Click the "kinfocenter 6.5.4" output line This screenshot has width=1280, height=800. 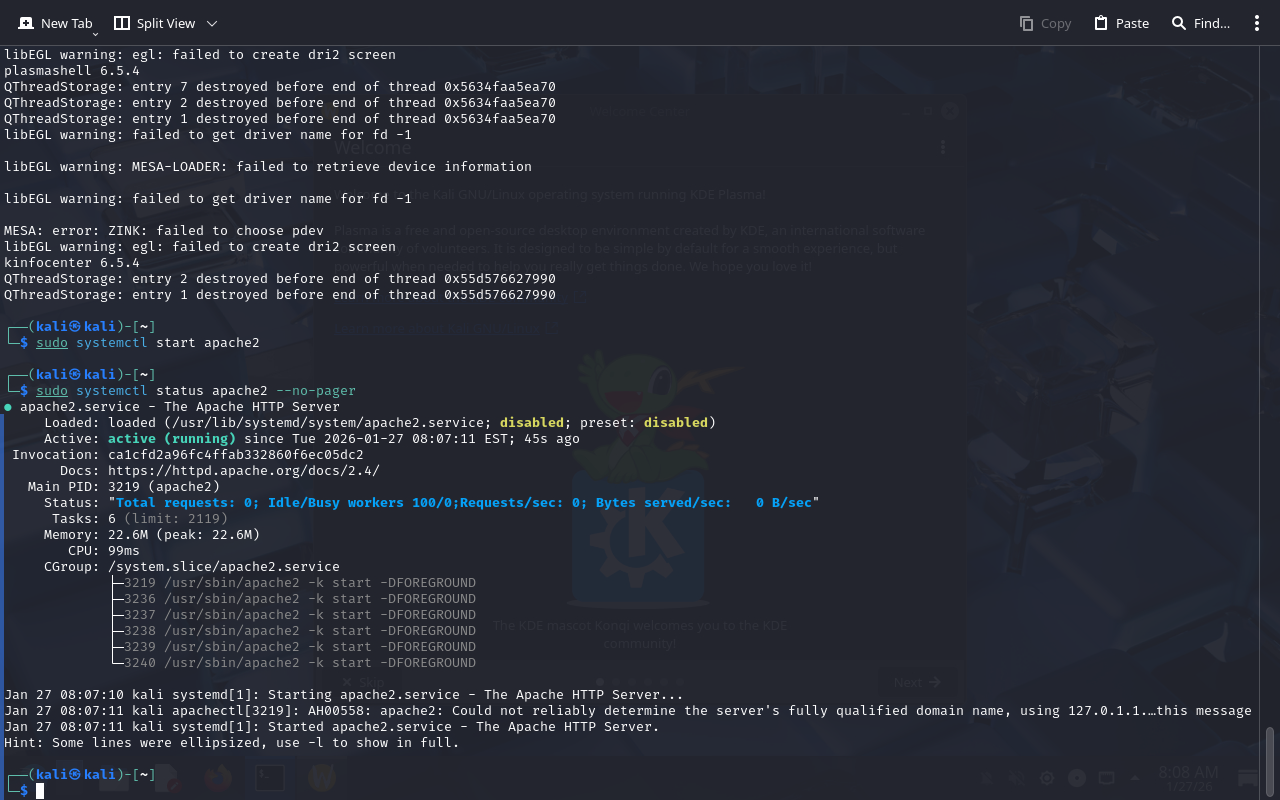[72, 263]
